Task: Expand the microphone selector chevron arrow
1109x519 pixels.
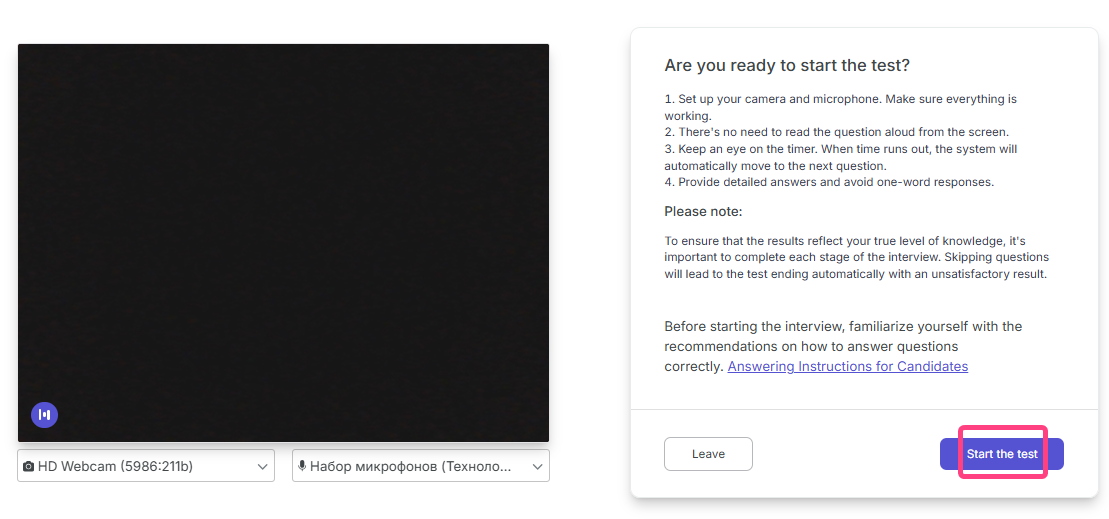Action: [x=538, y=466]
